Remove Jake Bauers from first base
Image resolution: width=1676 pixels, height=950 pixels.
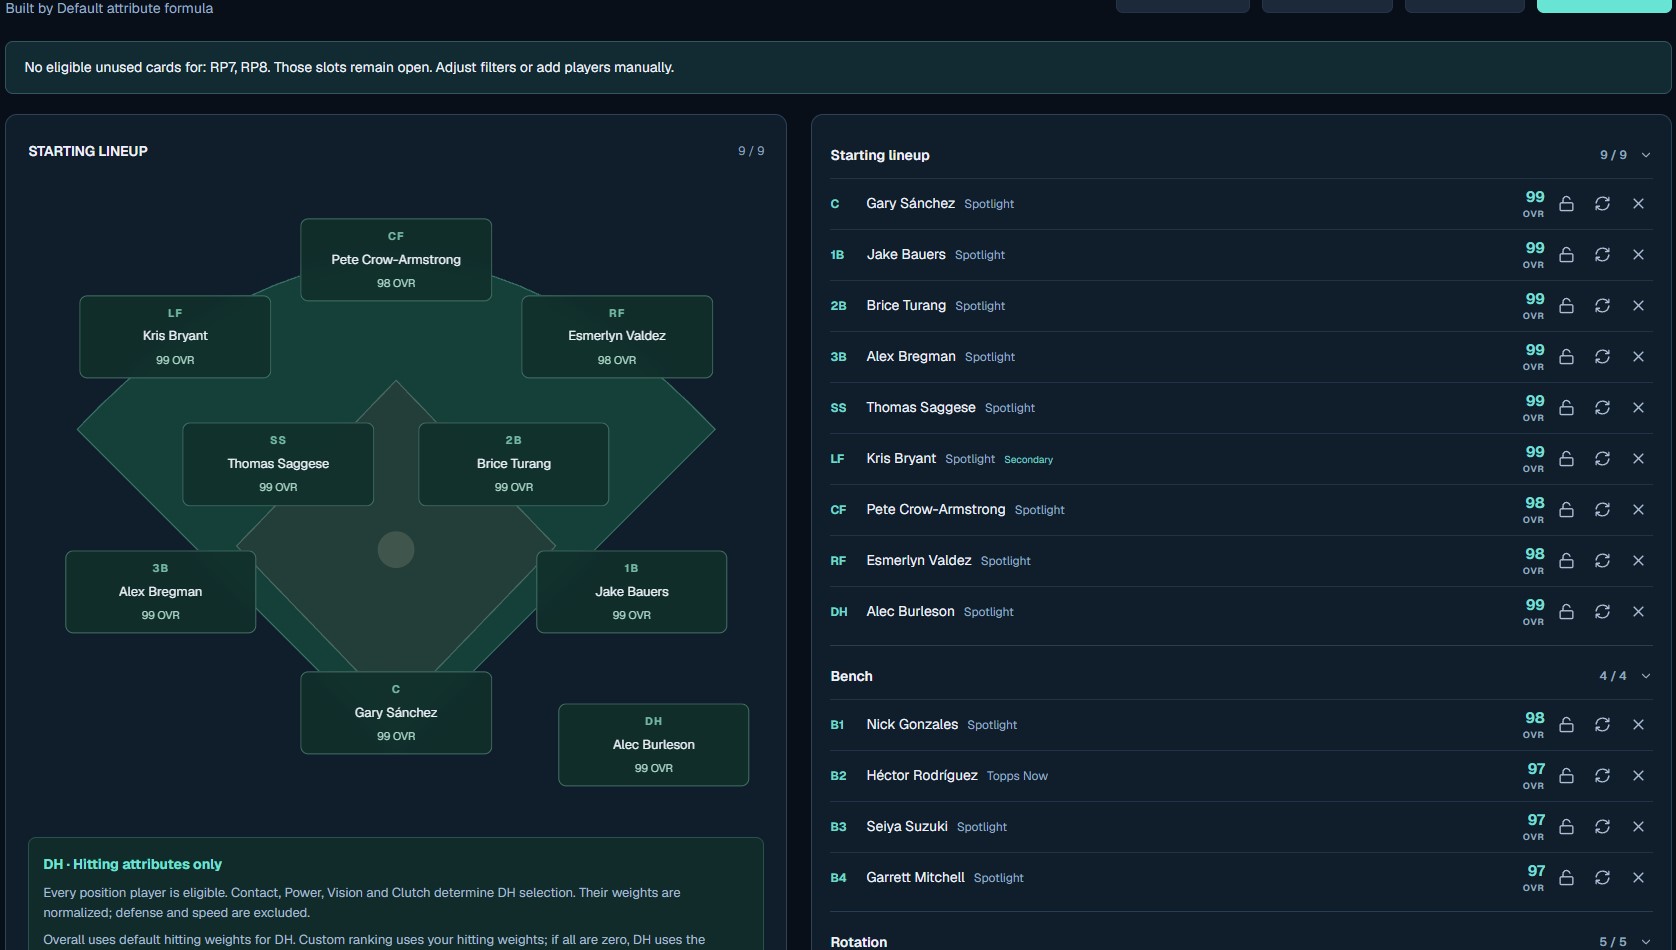(1638, 255)
